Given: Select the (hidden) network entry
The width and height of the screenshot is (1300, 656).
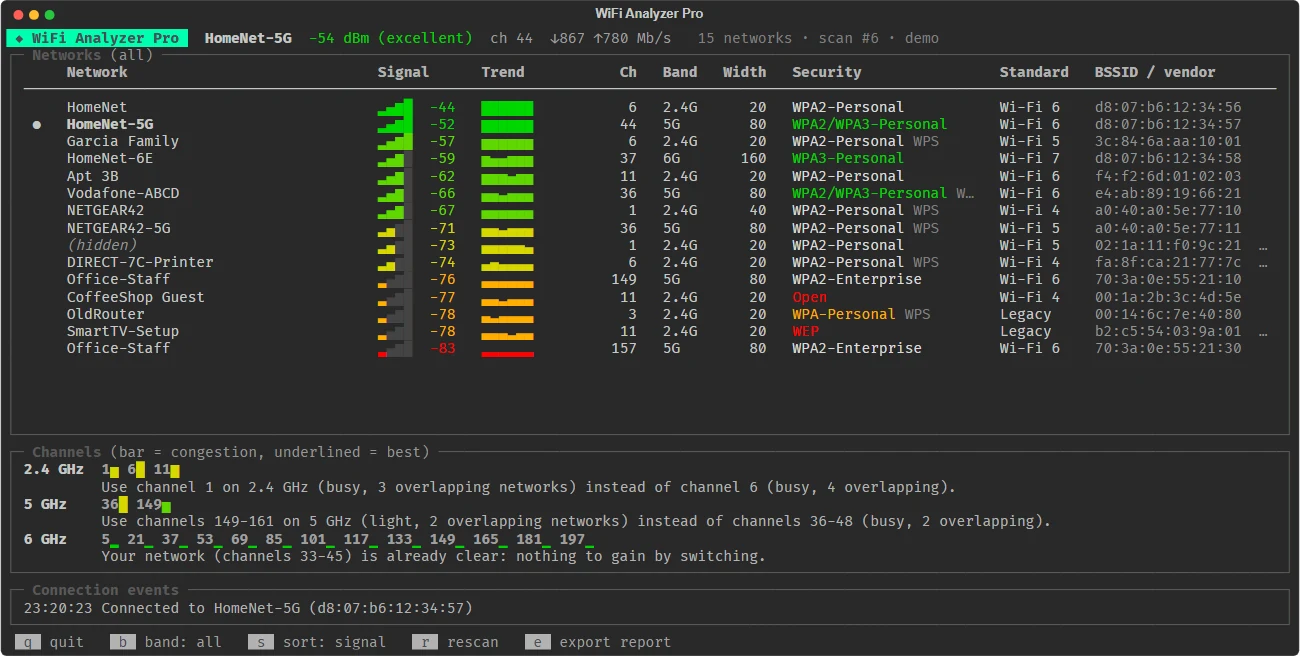Looking at the screenshot, I should pos(101,245).
